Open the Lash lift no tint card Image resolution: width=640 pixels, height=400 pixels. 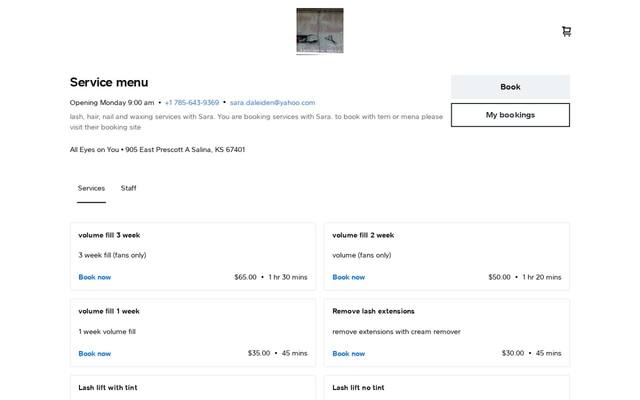pos(447,388)
